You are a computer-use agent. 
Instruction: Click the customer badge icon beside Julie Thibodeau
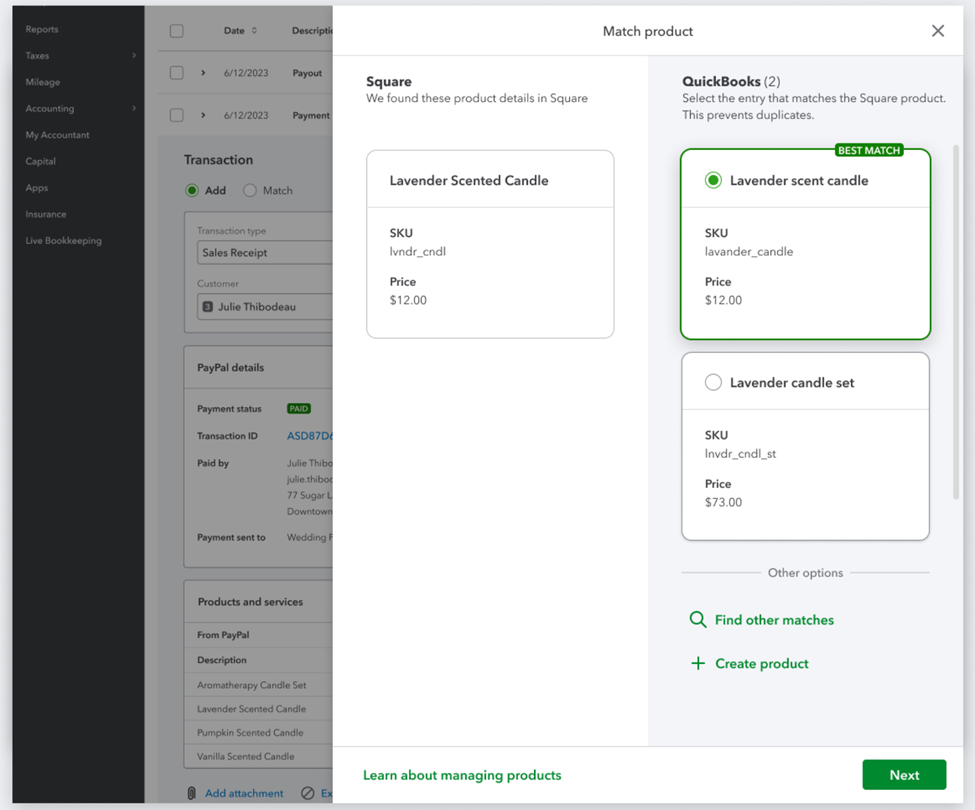(208, 306)
